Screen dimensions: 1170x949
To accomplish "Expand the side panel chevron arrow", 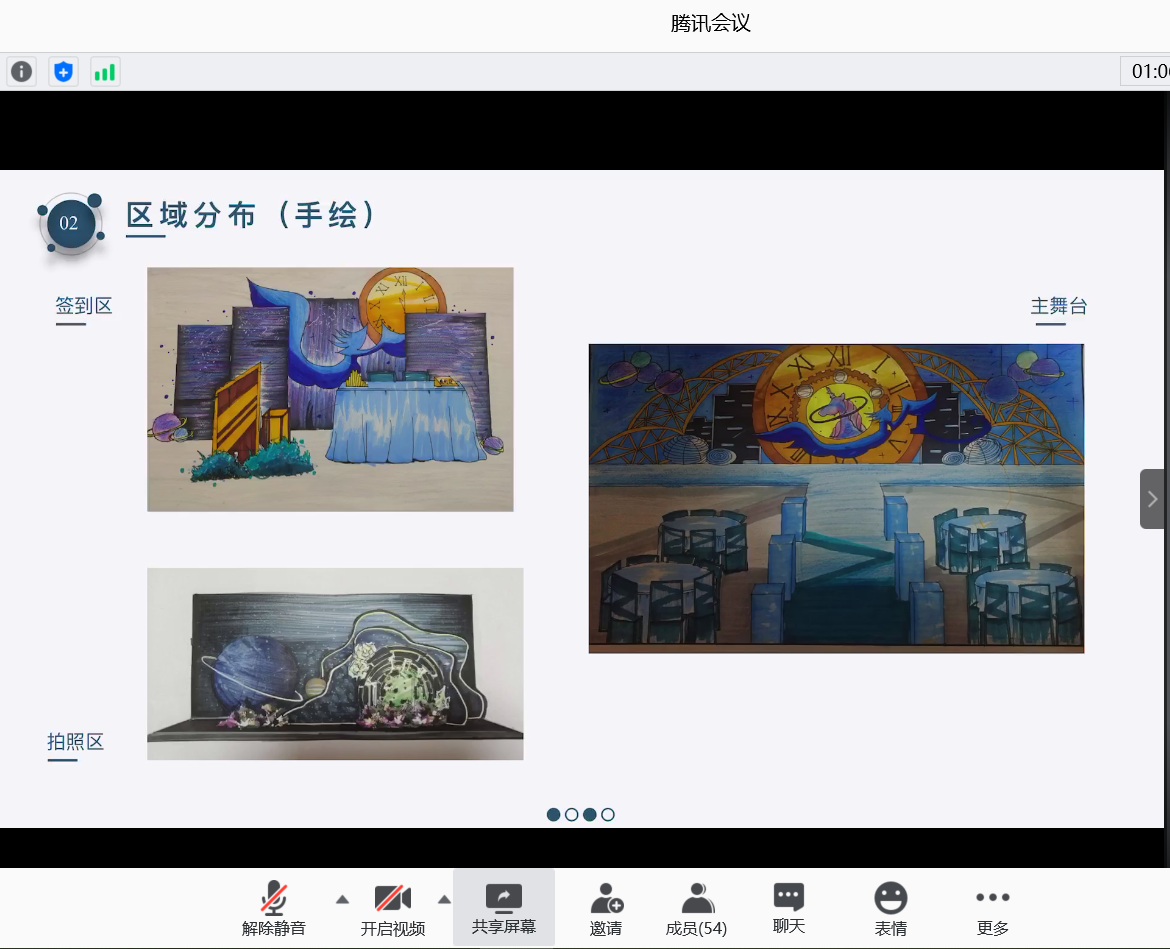I will pyautogui.click(x=1153, y=499).
